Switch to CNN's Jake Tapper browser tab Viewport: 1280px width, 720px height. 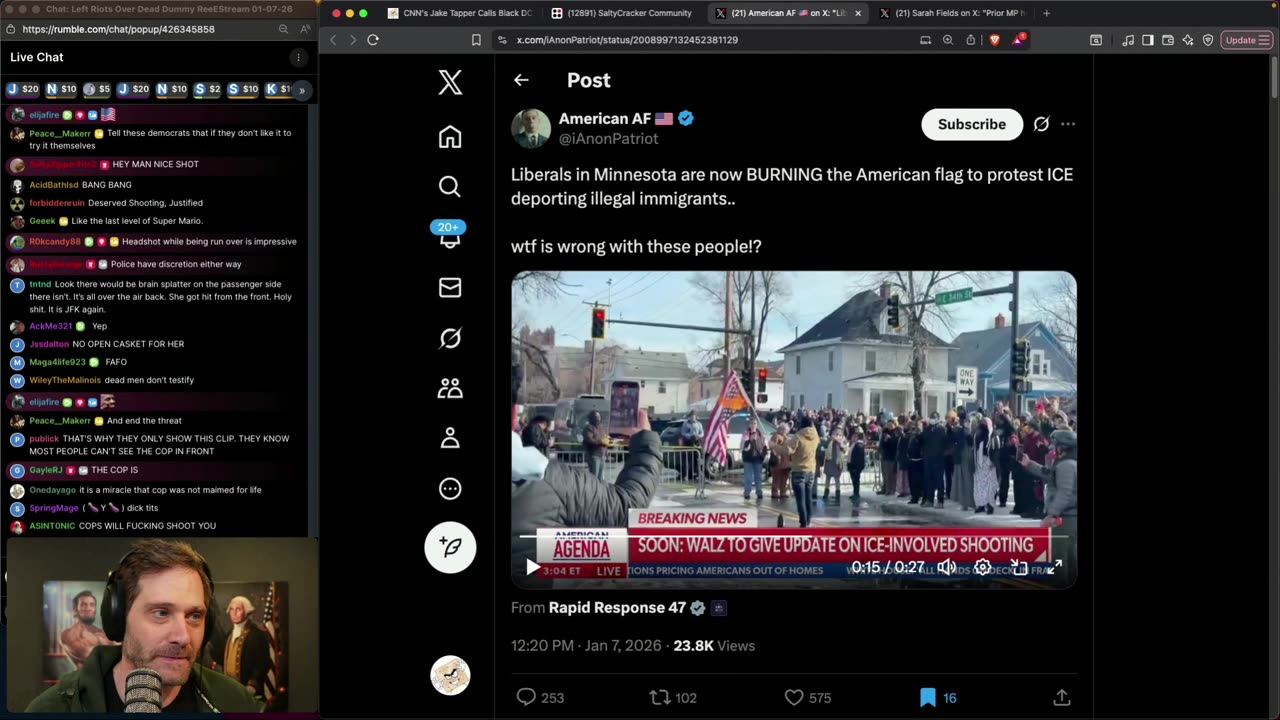[x=462, y=13]
